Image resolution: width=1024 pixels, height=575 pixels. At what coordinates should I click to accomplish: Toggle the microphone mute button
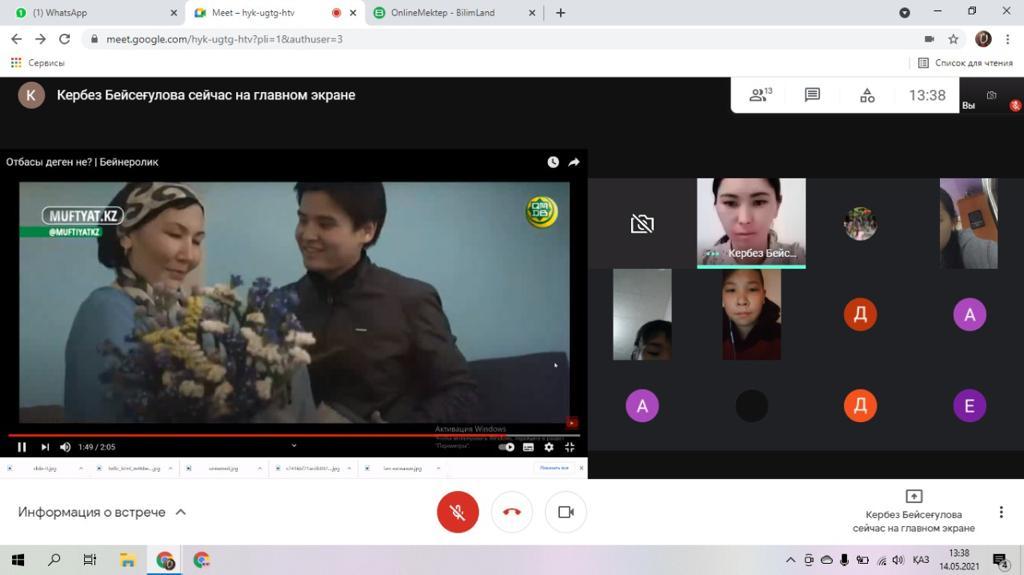[458, 512]
